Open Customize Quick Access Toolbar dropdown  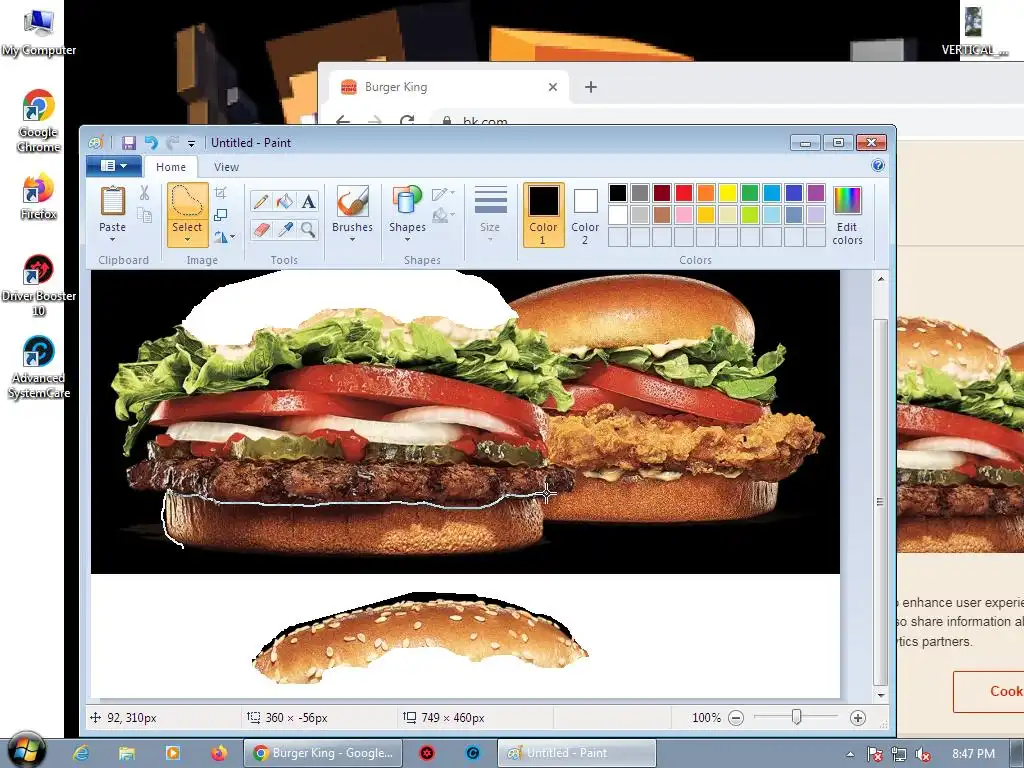click(191, 143)
